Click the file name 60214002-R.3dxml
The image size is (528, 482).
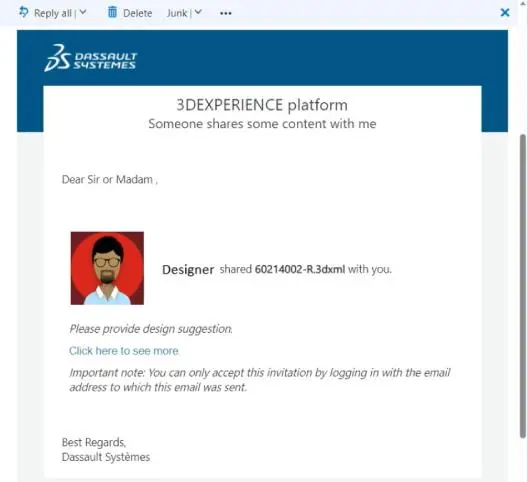(x=300, y=269)
